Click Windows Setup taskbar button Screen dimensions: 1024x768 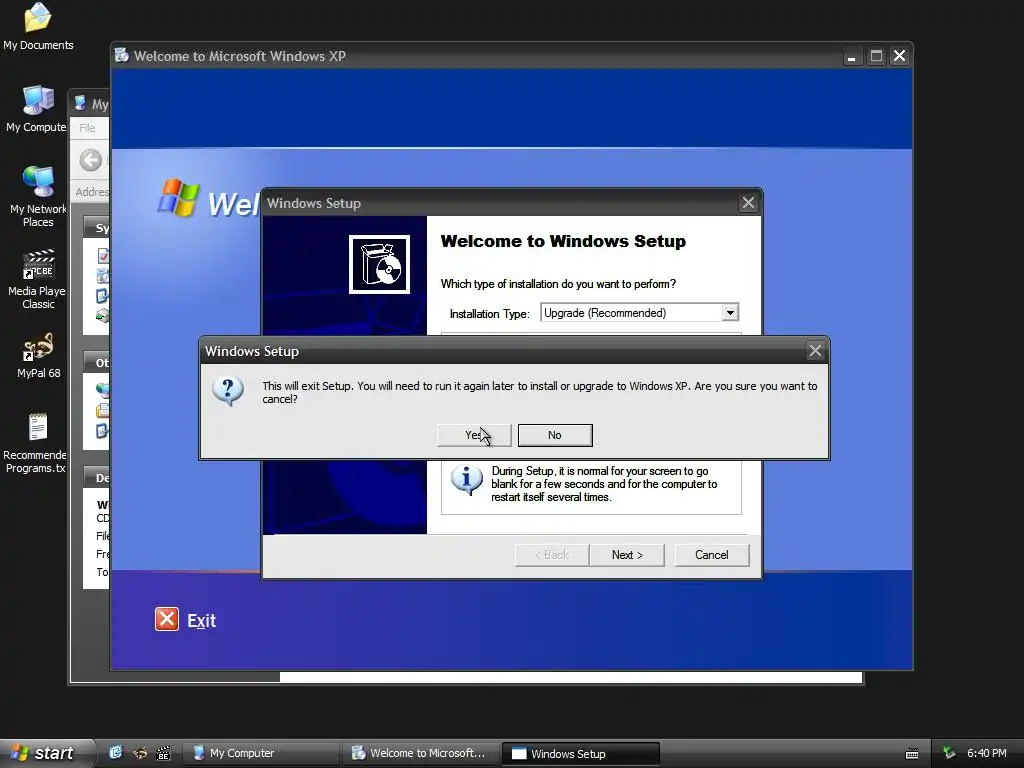[581, 754]
